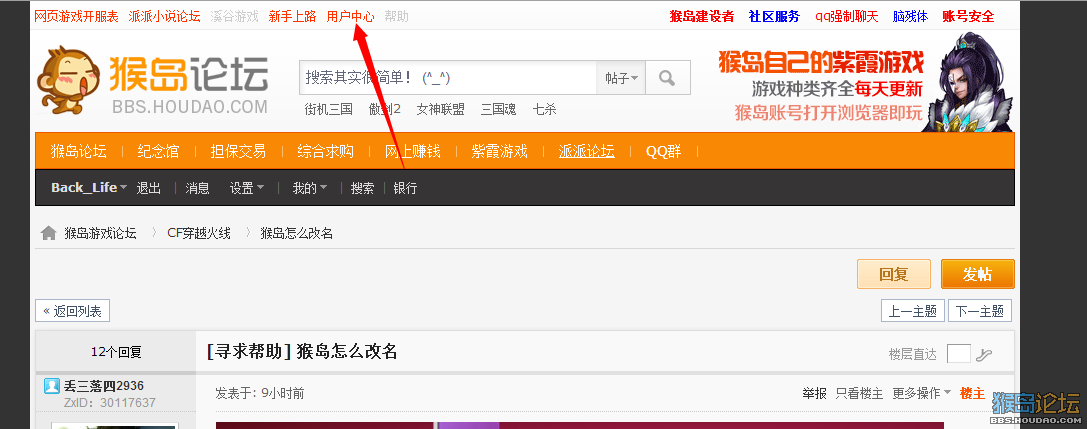Image resolution: width=1087 pixels, height=429 pixels.
Task: Click 猴岛怎么改名 breadcrumb link
Action: click(297, 234)
